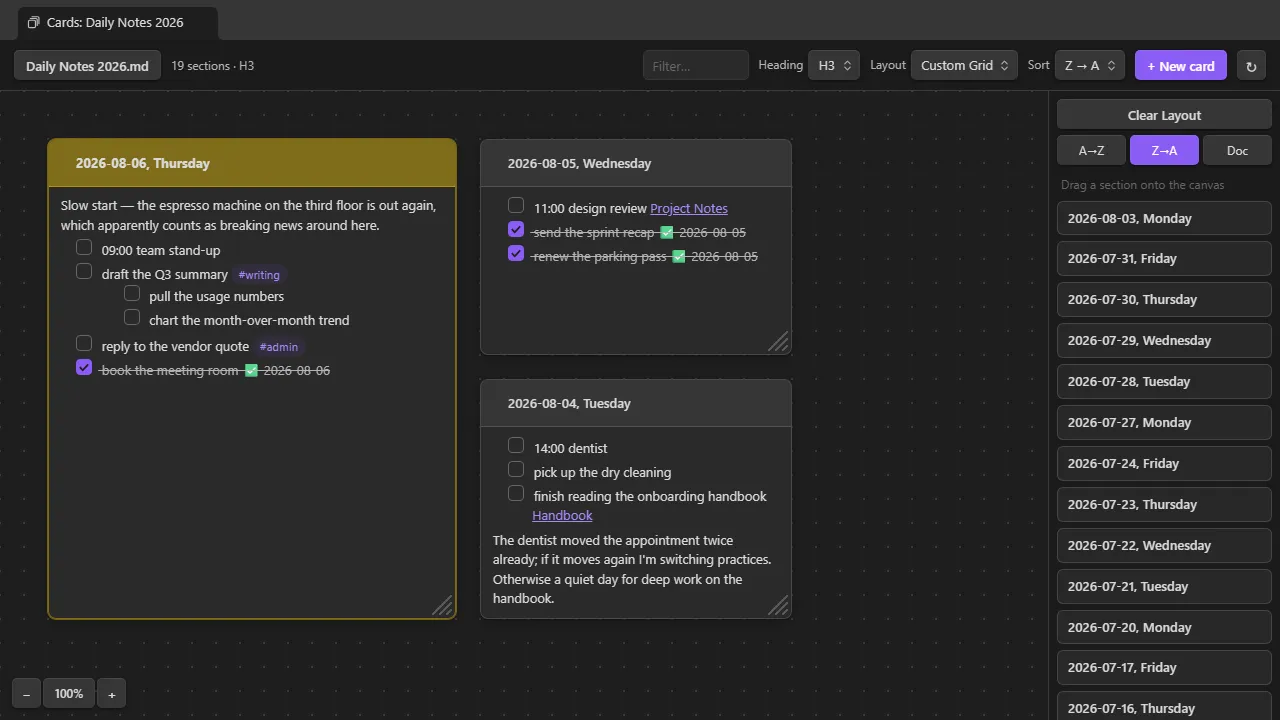Screen dimensions: 1280x720
Task: Click the refresh icon button in toolbar
Action: [1250, 66]
